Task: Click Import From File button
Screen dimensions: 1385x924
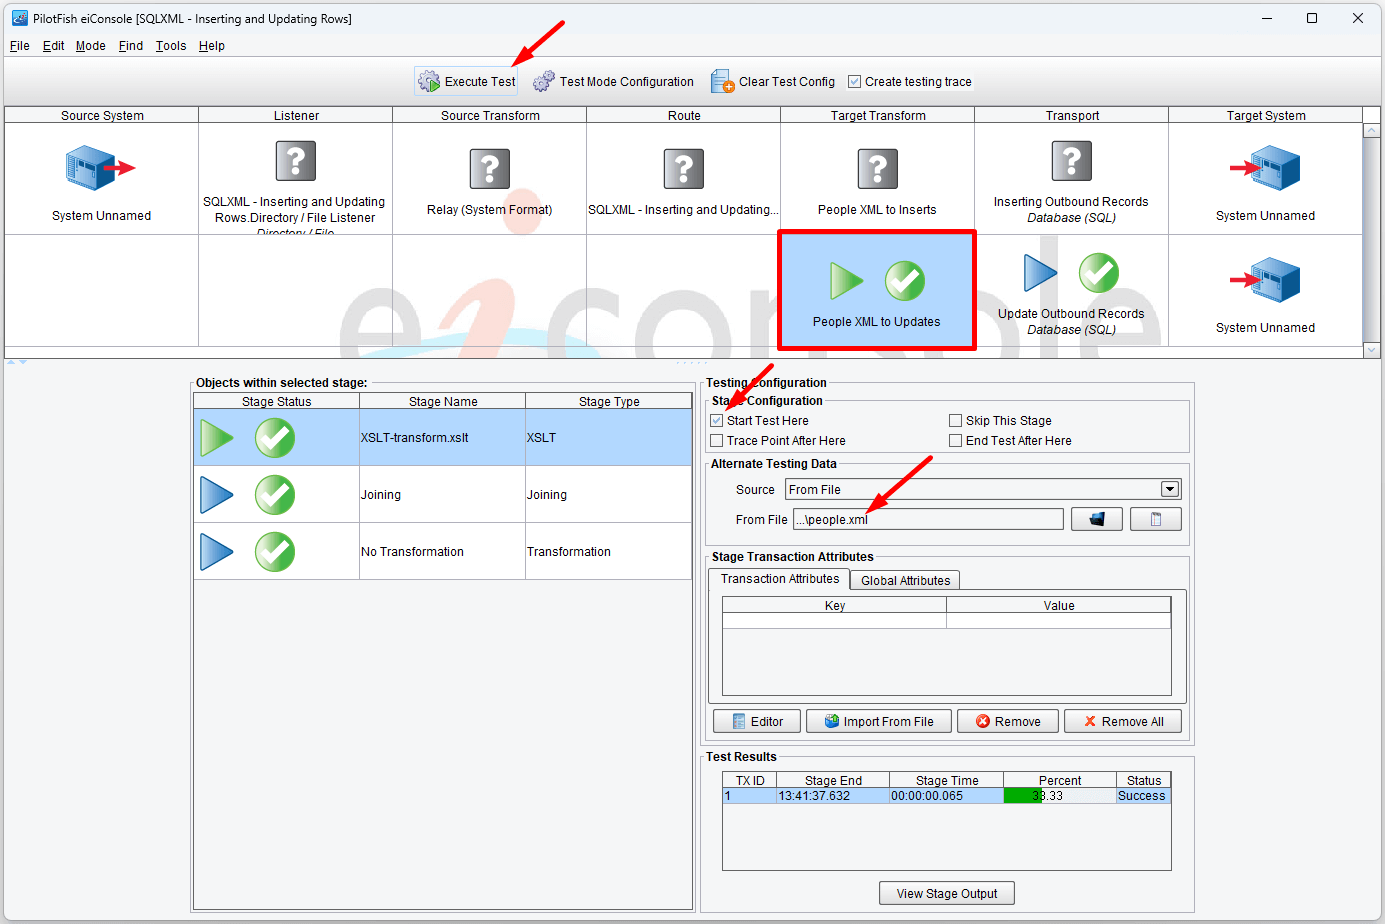Action: 879,722
